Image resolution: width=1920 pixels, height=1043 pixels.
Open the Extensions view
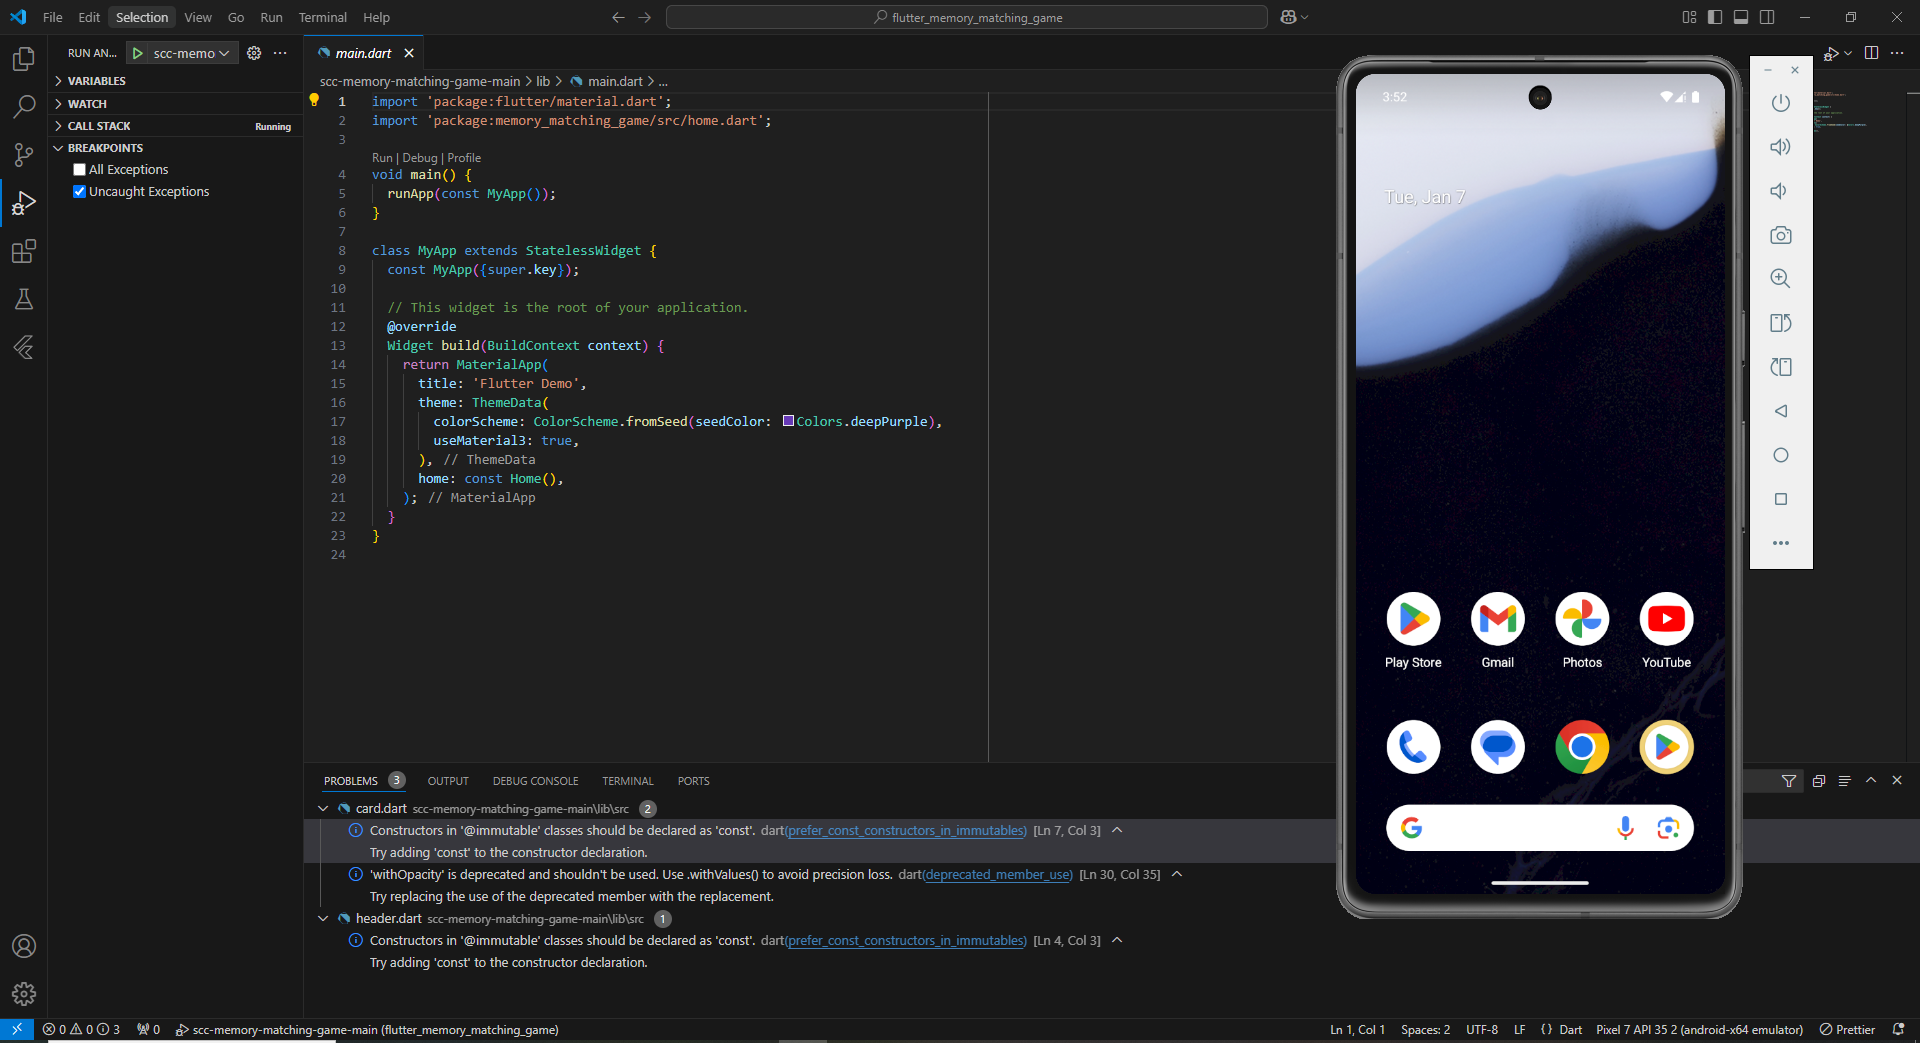click(24, 251)
